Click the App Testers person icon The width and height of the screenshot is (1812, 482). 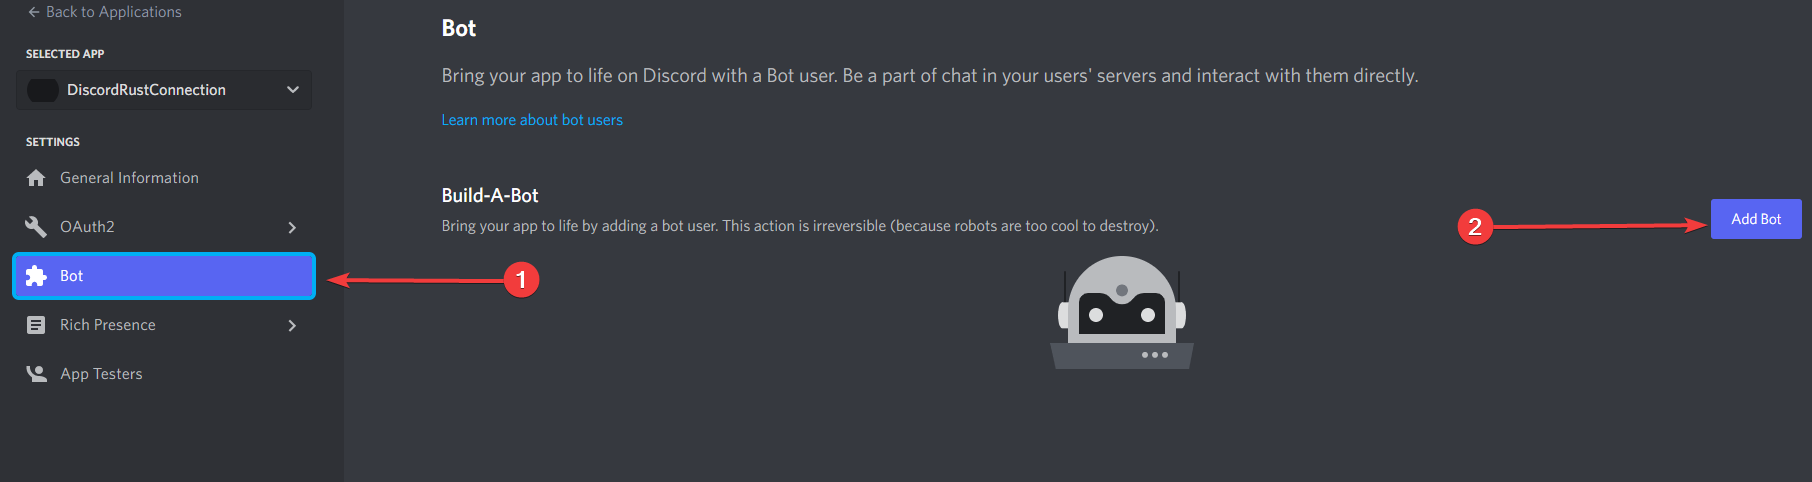[x=36, y=374]
